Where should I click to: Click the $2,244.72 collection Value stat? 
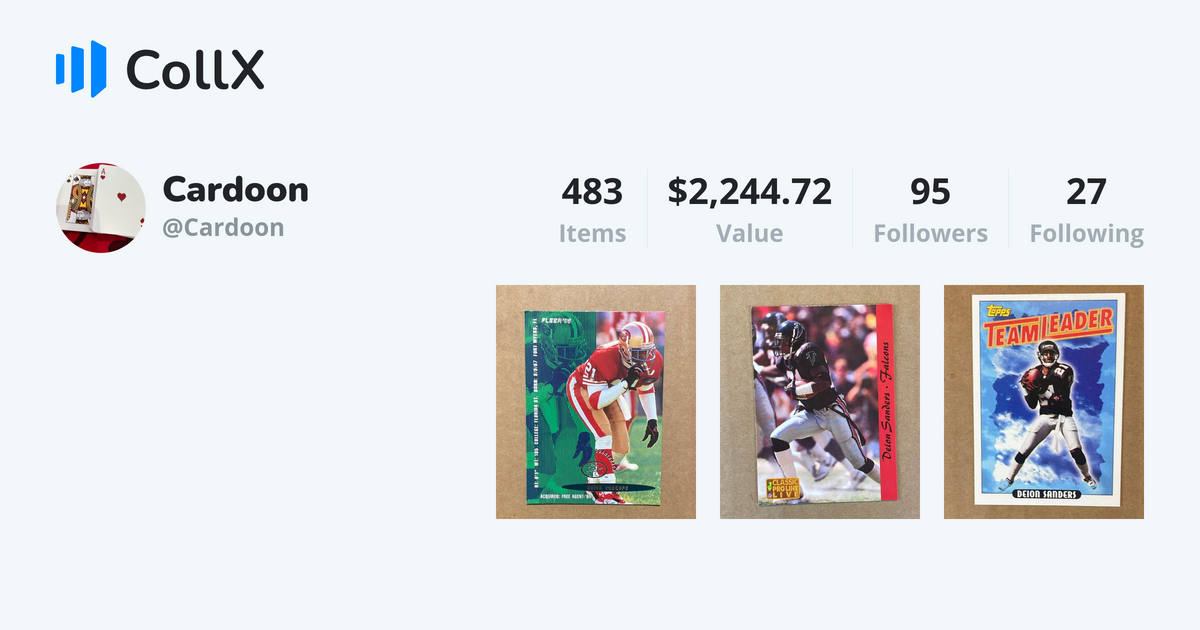point(750,191)
